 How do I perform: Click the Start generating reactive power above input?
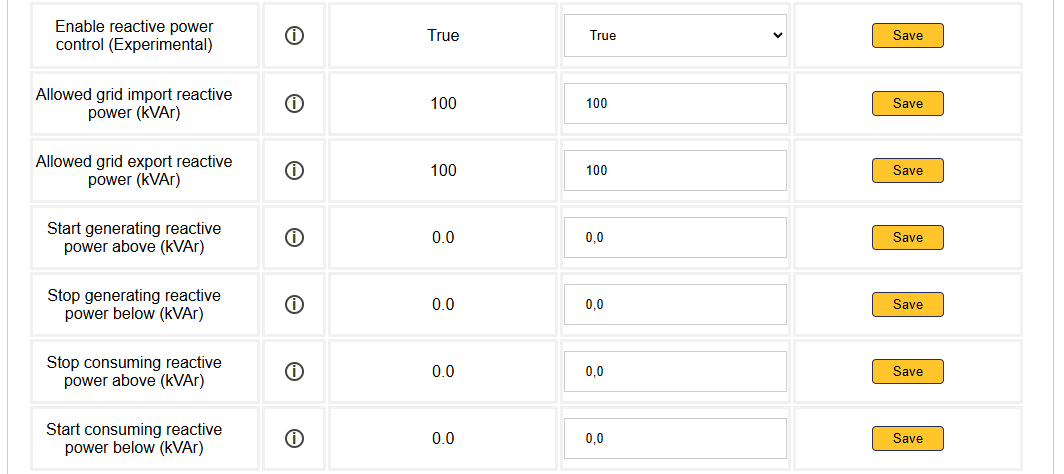675,237
